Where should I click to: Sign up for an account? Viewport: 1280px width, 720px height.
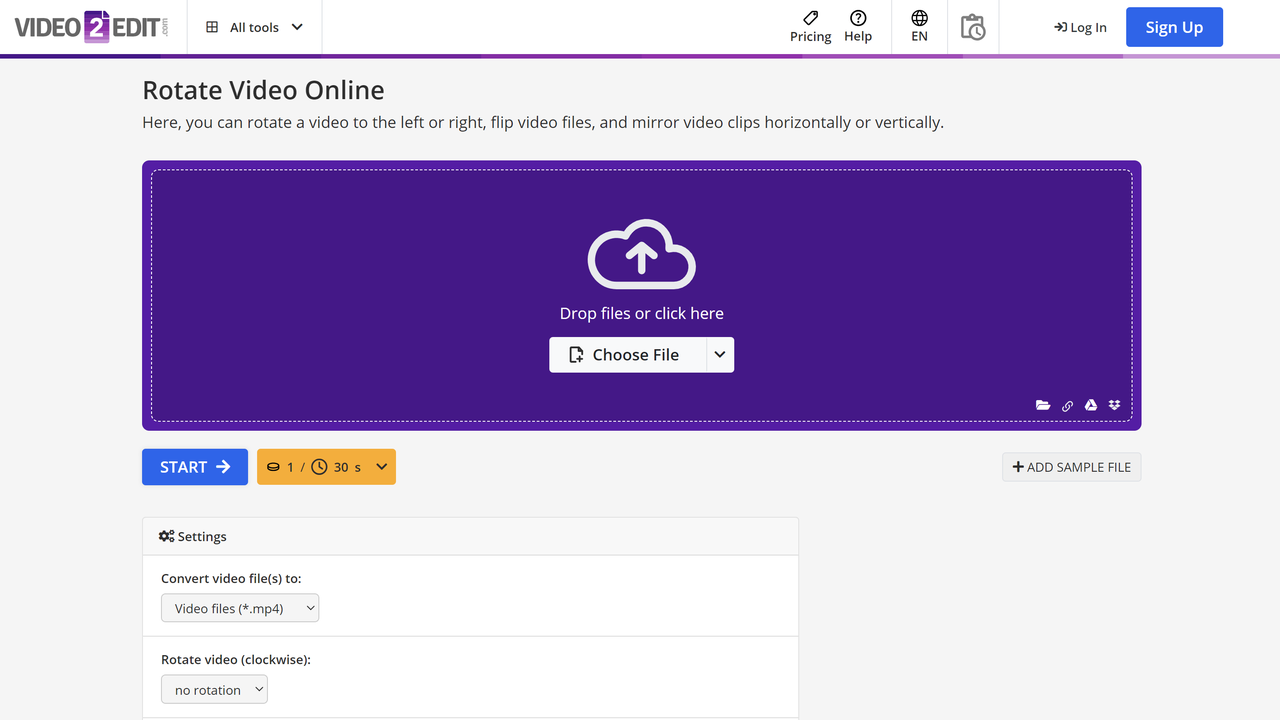coord(1174,27)
